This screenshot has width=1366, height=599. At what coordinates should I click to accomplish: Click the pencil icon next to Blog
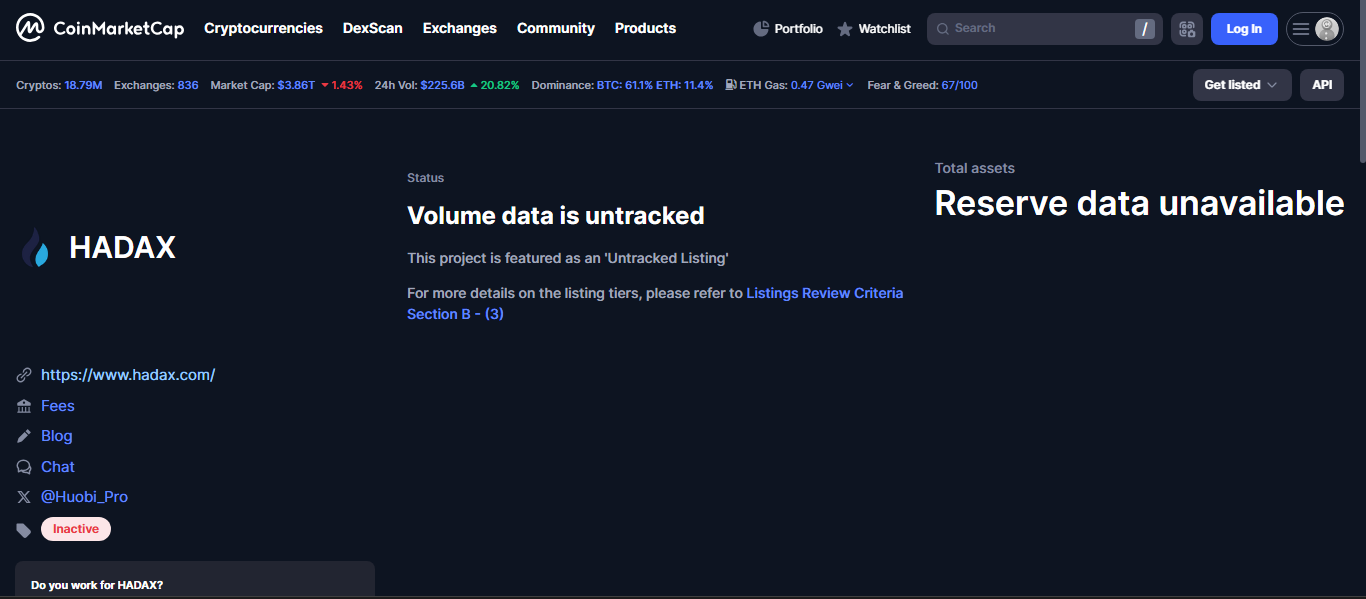click(24, 436)
